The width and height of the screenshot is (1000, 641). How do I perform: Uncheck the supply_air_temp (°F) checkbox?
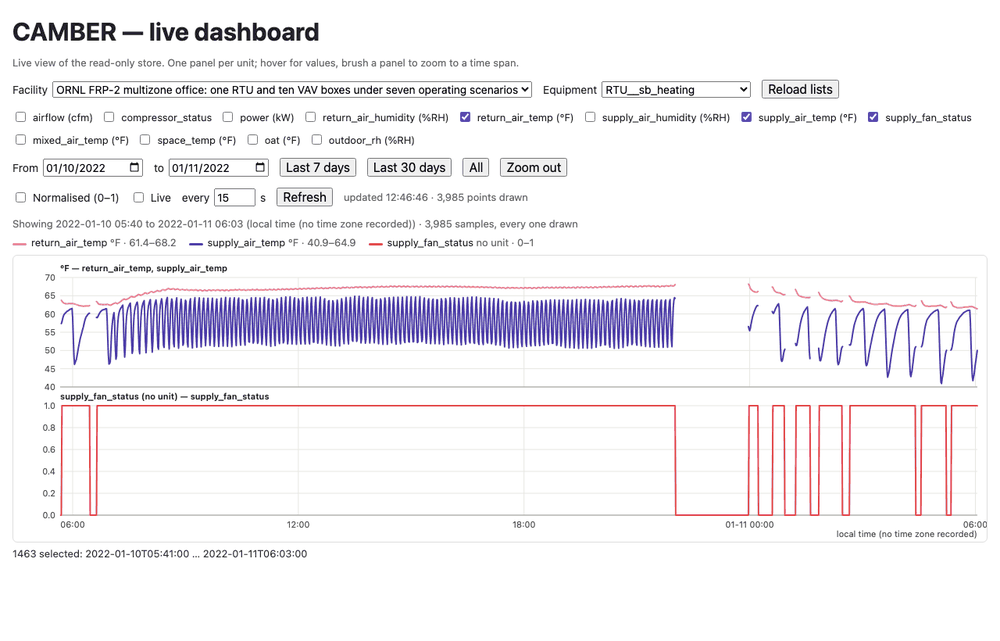click(746, 117)
